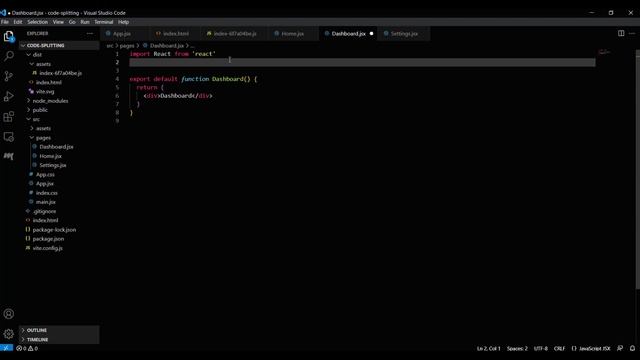Open the View menu
Viewport: 640px width, 360px height.
click(x=58, y=22)
